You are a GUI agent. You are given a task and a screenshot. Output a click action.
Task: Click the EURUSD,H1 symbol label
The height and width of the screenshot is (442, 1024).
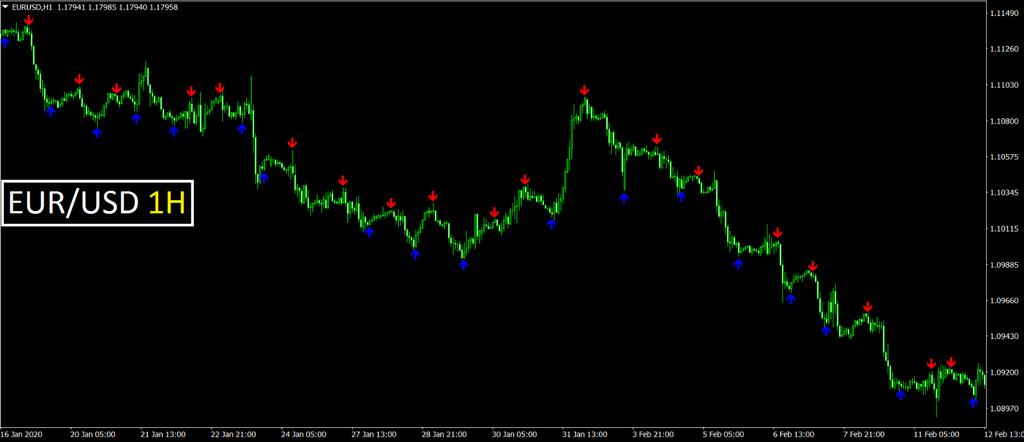(x=31, y=7)
